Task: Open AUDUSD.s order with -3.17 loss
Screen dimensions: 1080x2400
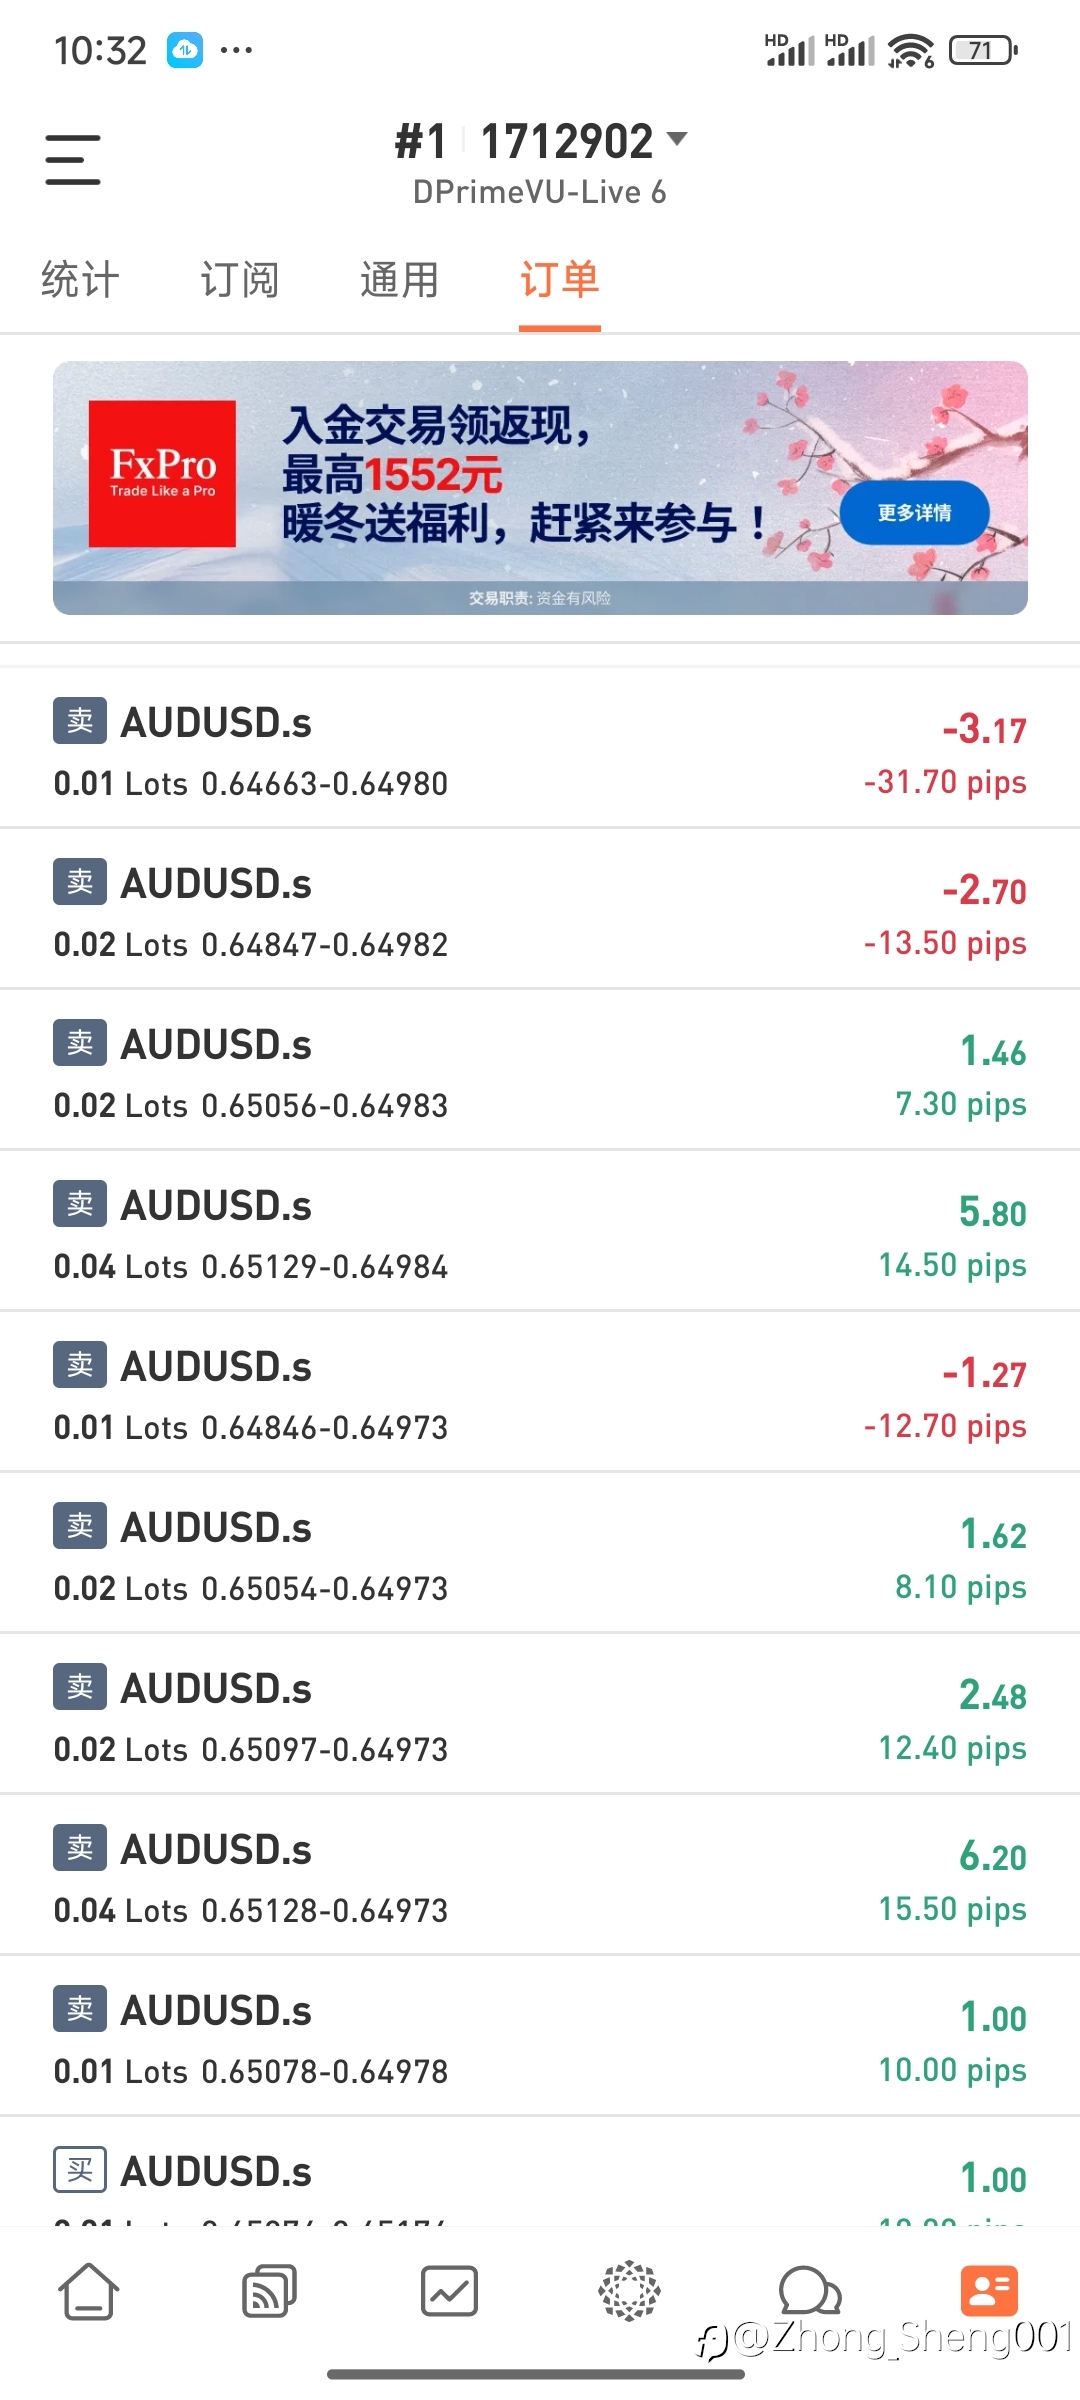Action: (x=540, y=750)
